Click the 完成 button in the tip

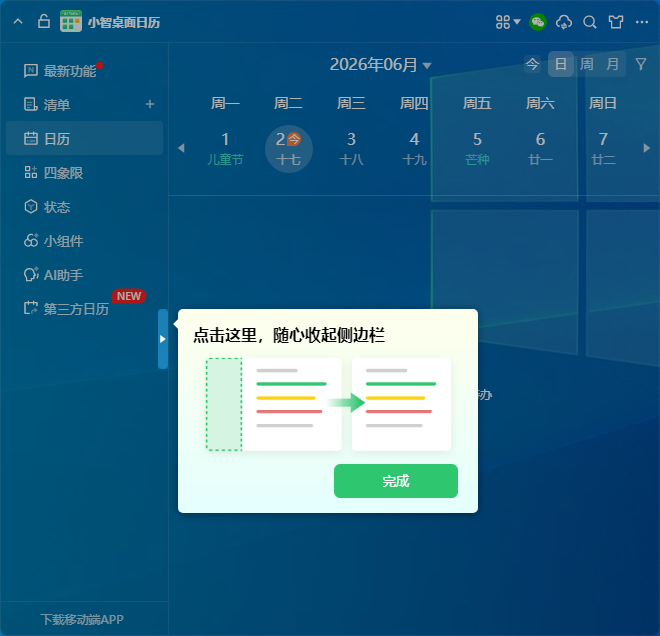tap(396, 481)
